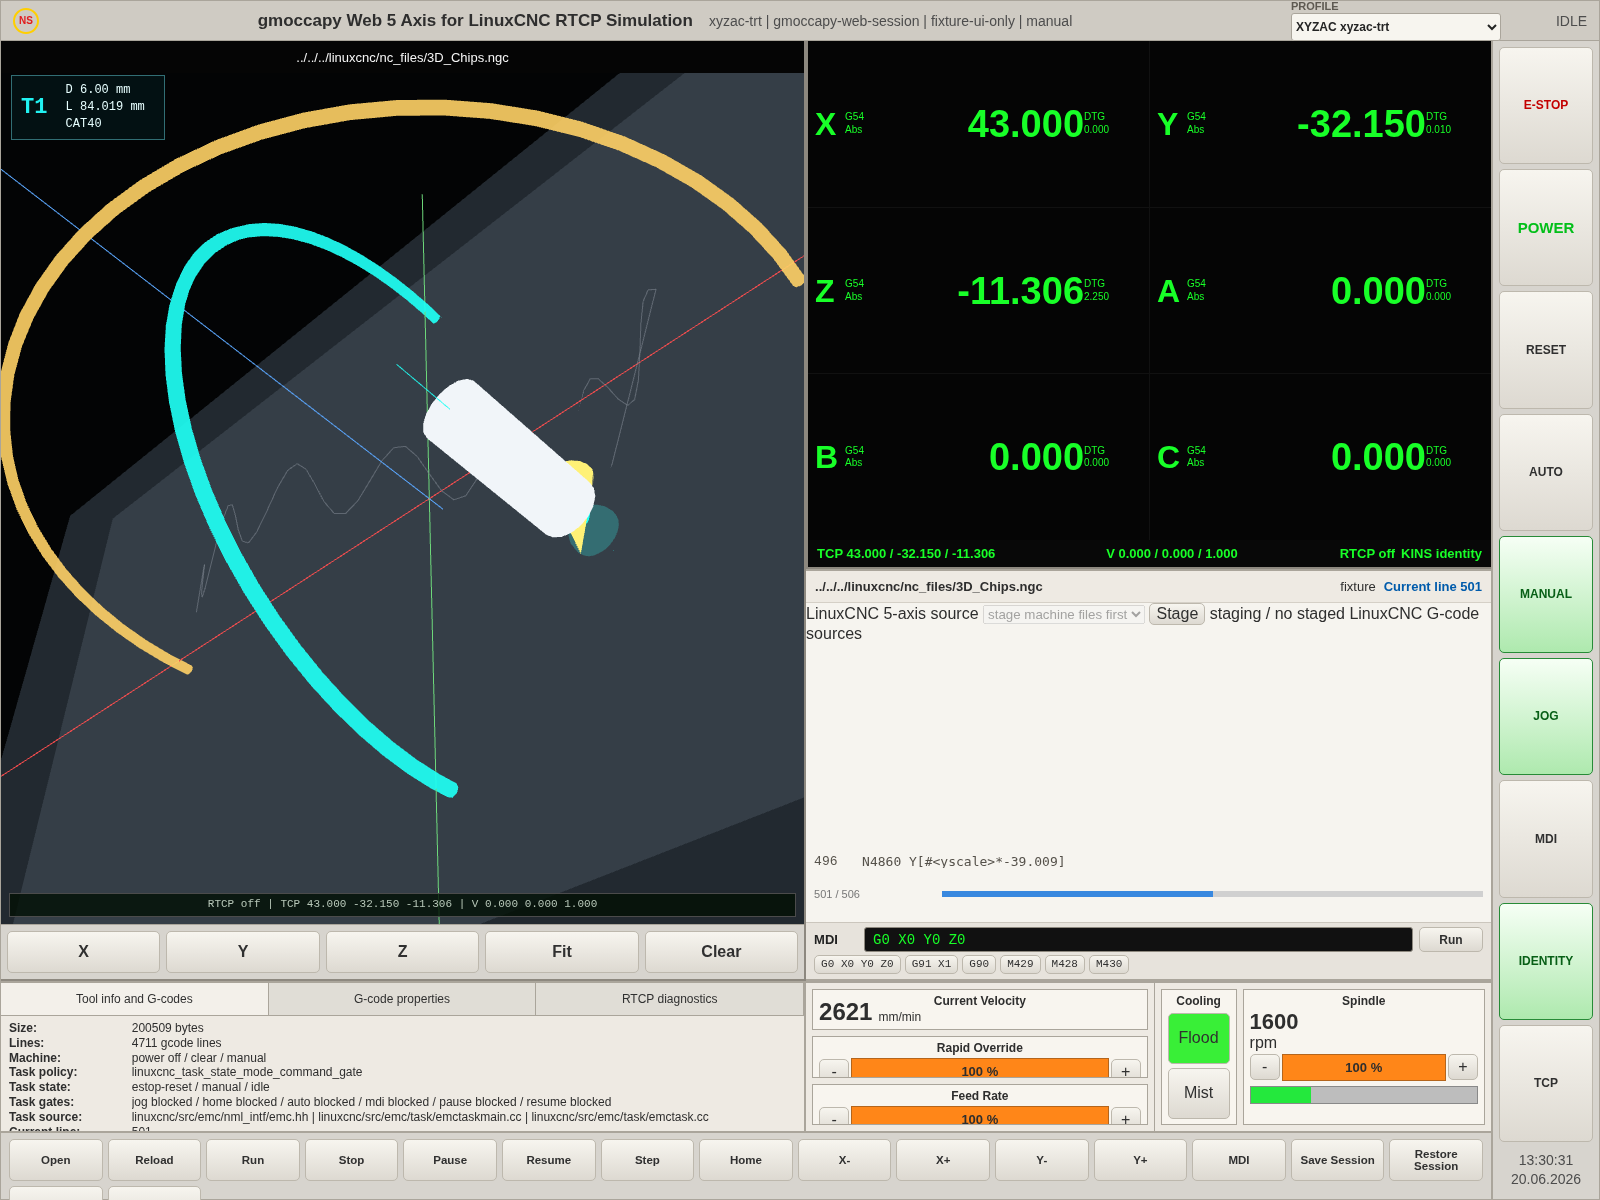Hit the E-STOP button
Image resolution: width=1600 pixels, height=1200 pixels.
pyautogui.click(x=1545, y=105)
